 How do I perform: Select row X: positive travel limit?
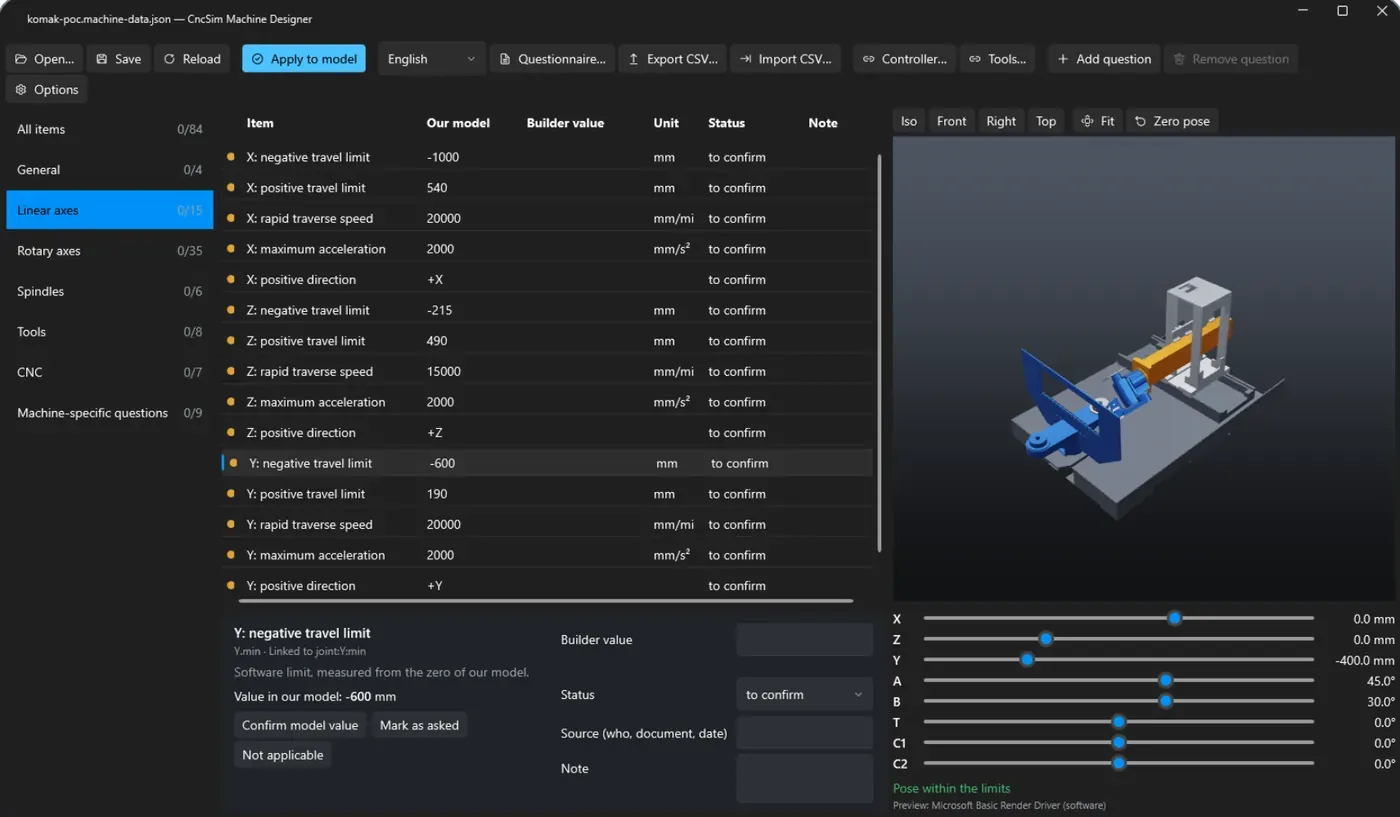(547, 188)
